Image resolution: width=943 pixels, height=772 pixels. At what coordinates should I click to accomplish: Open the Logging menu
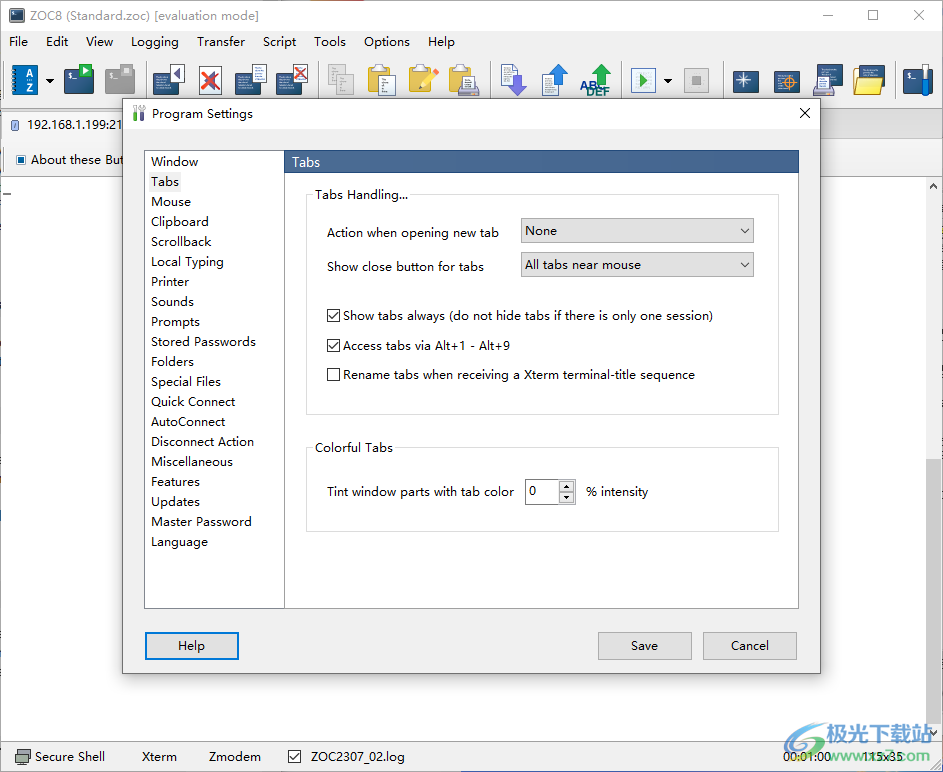pyautogui.click(x=155, y=42)
